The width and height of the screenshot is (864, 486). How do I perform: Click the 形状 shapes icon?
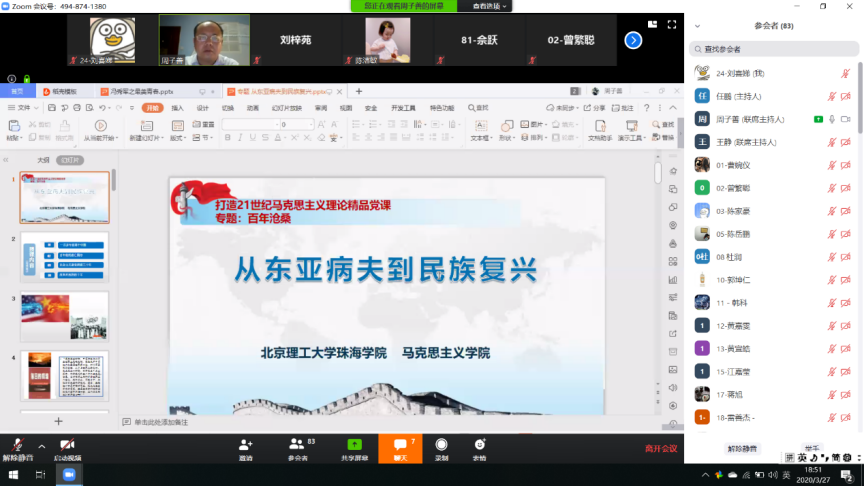506,126
